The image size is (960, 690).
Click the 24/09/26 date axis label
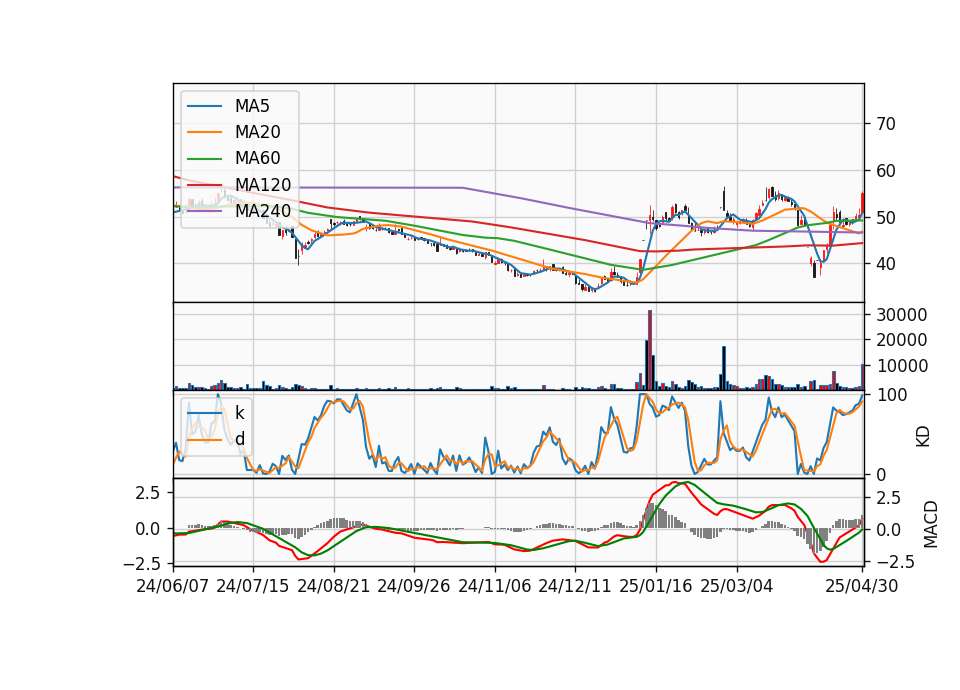click(413, 586)
